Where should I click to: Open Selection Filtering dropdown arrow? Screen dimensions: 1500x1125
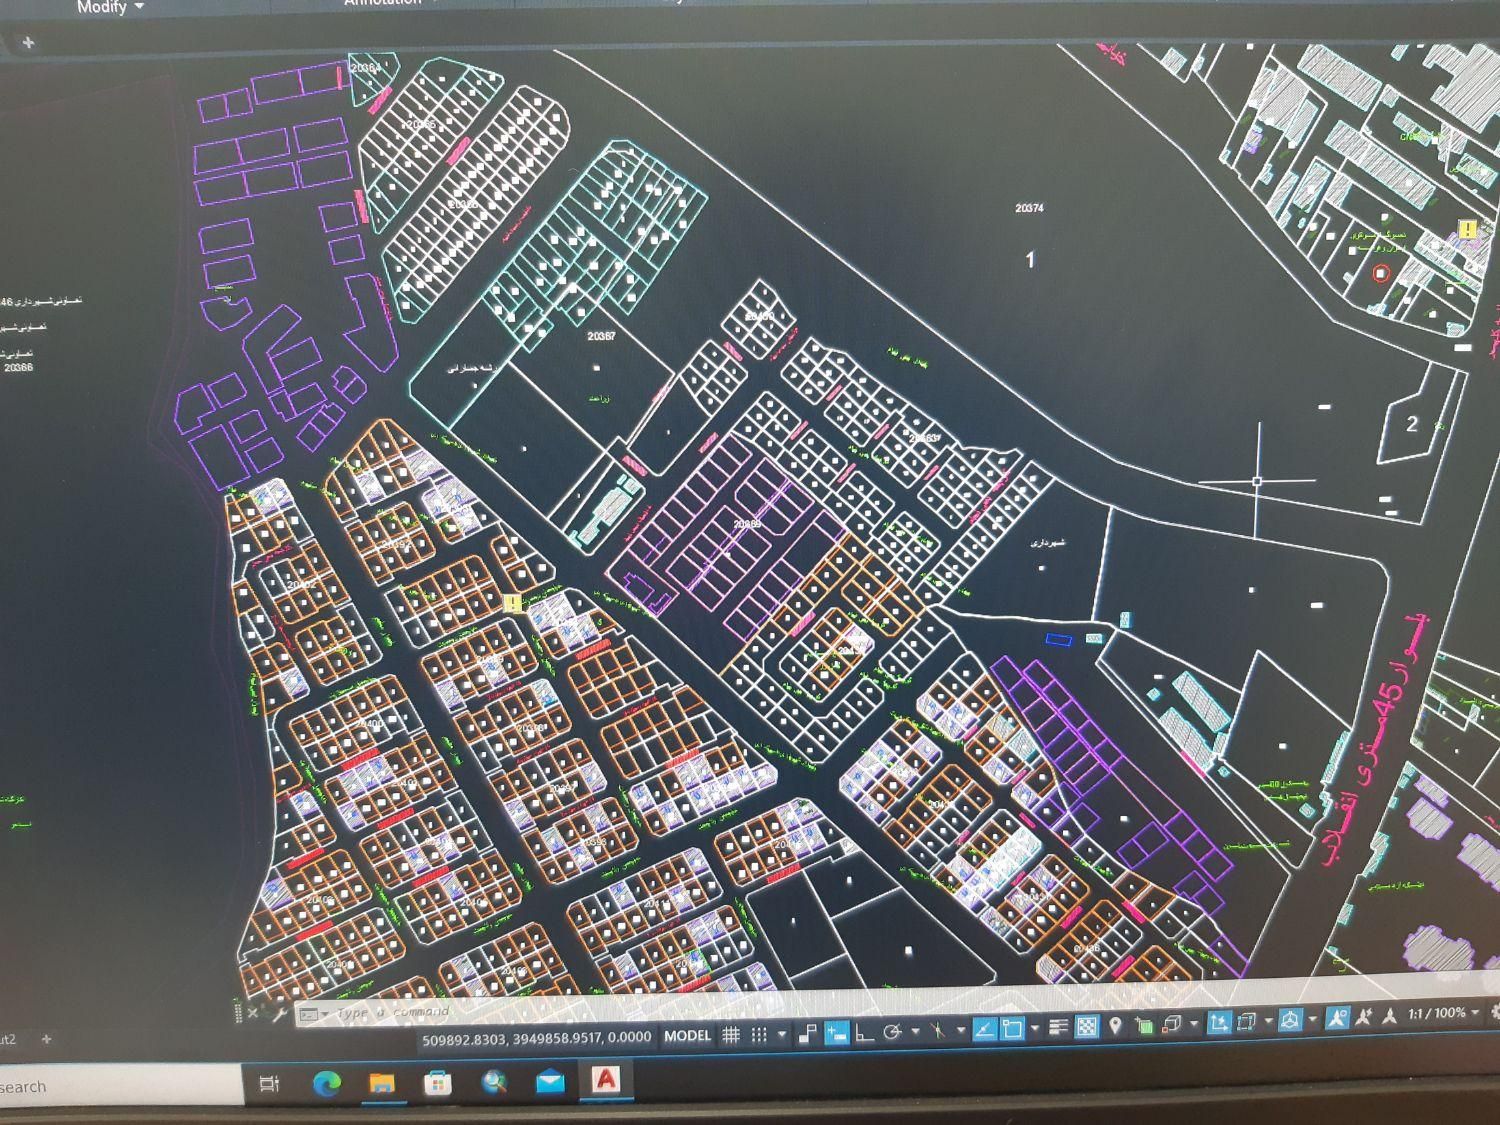(1268, 1022)
